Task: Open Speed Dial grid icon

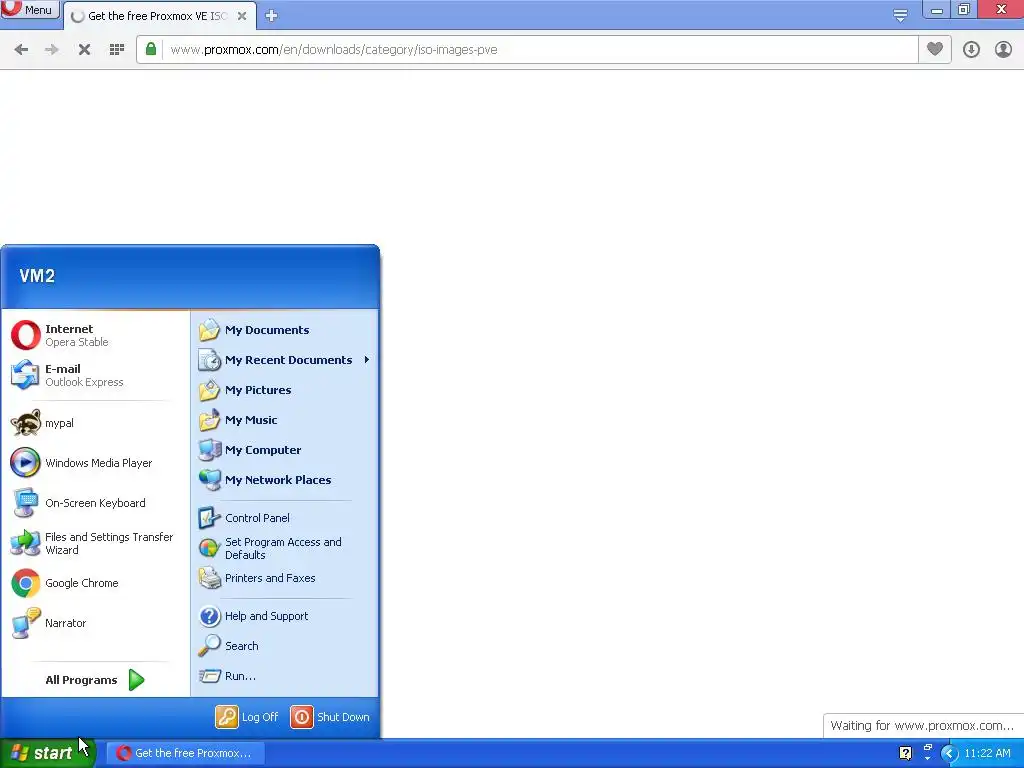Action: pyautogui.click(x=117, y=50)
